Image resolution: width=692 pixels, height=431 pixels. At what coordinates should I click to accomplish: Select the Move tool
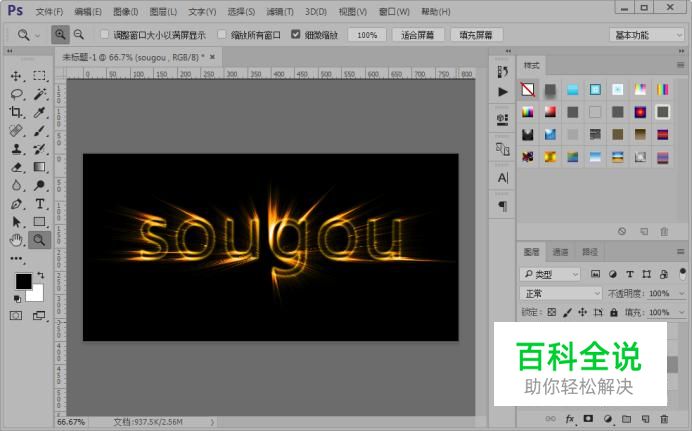click(16, 76)
